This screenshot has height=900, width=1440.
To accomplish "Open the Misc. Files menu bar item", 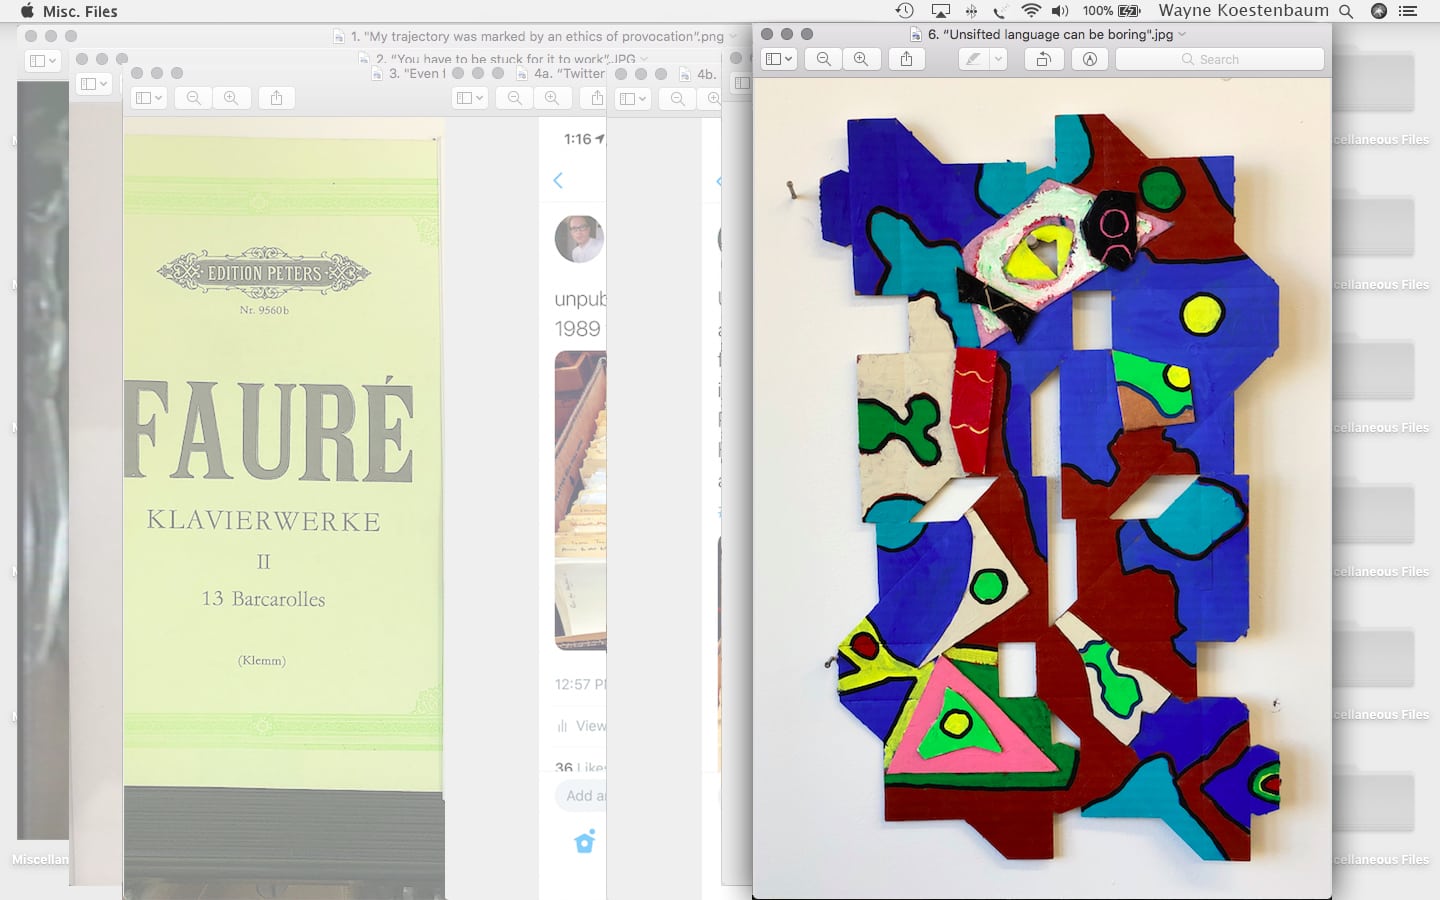I will click(80, 11).
